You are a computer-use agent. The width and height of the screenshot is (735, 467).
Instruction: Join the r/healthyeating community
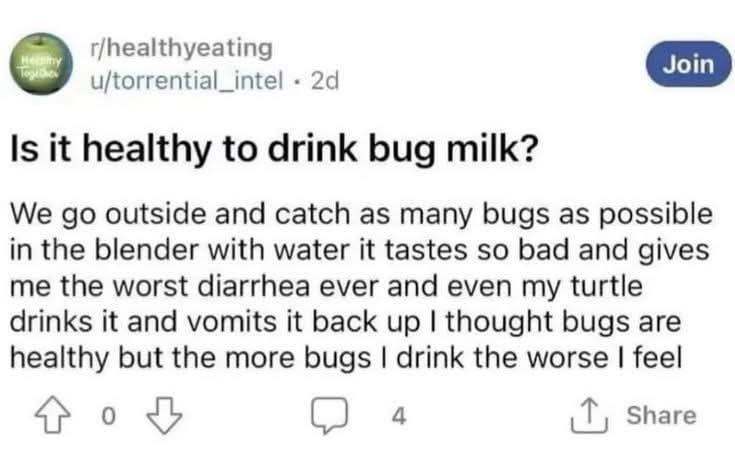click(689, 64)
